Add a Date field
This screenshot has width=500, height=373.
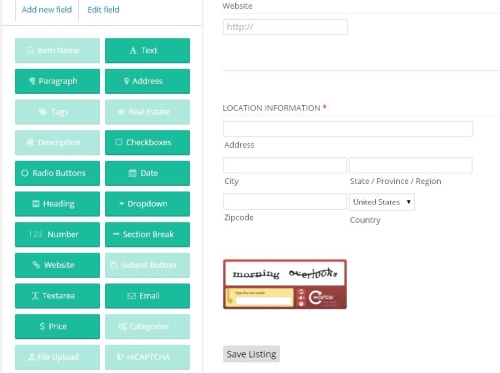(x=147, y=173)
